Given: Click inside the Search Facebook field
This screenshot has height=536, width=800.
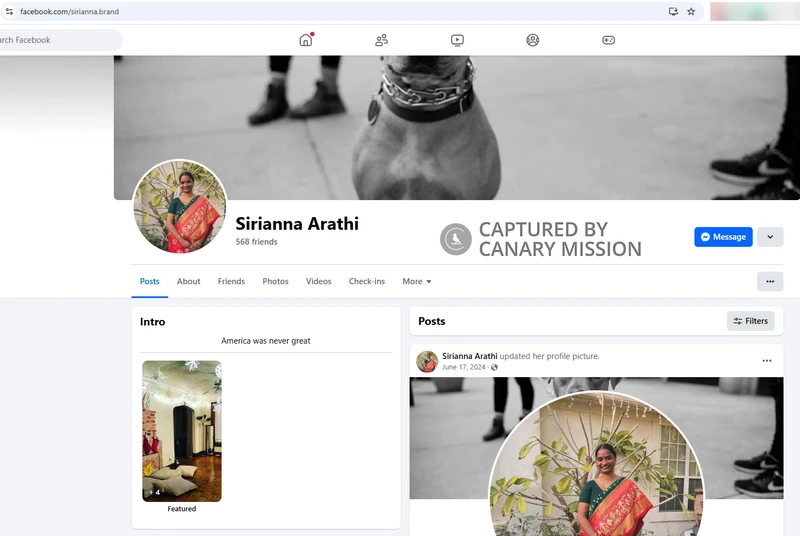Looking at the screenshot, I should pos(59,40).
